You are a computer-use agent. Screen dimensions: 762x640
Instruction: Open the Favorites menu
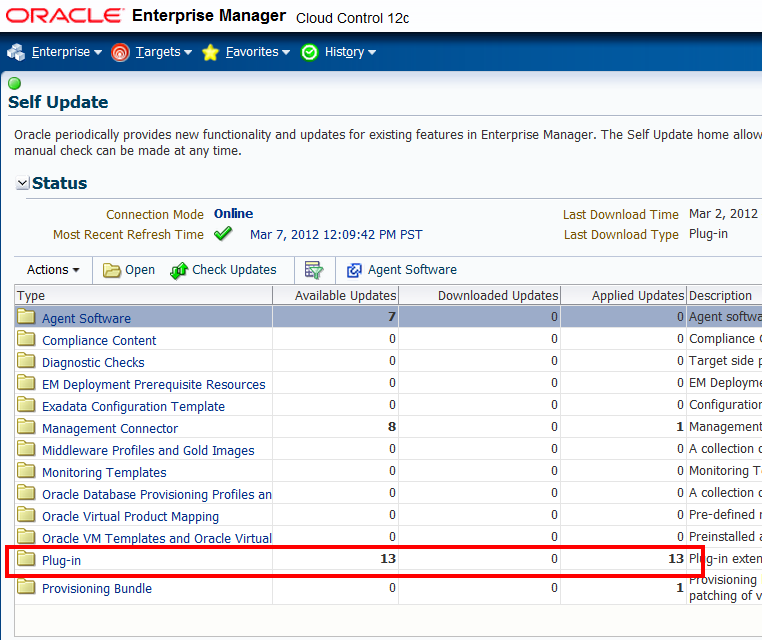pos(258,52)
